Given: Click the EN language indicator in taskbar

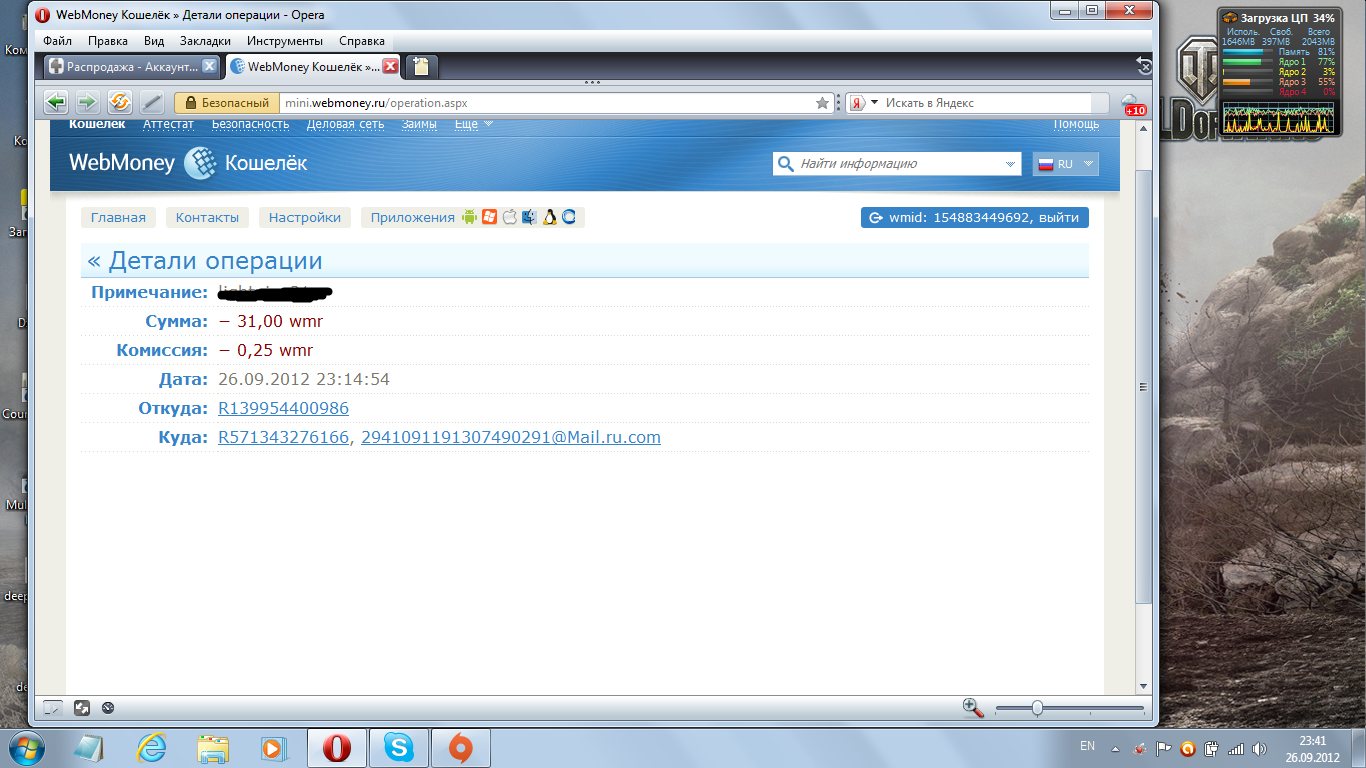Looking at the screenshot, I should [1087, 746].
